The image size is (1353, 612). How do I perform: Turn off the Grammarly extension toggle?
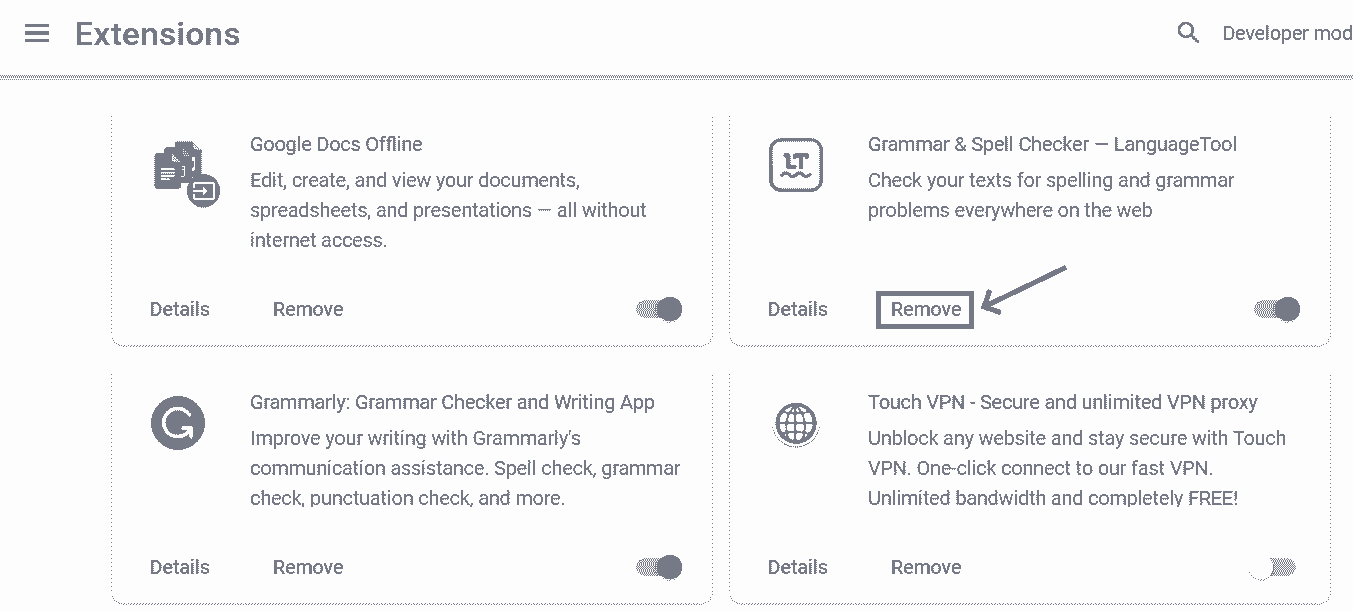coord(660,567)
